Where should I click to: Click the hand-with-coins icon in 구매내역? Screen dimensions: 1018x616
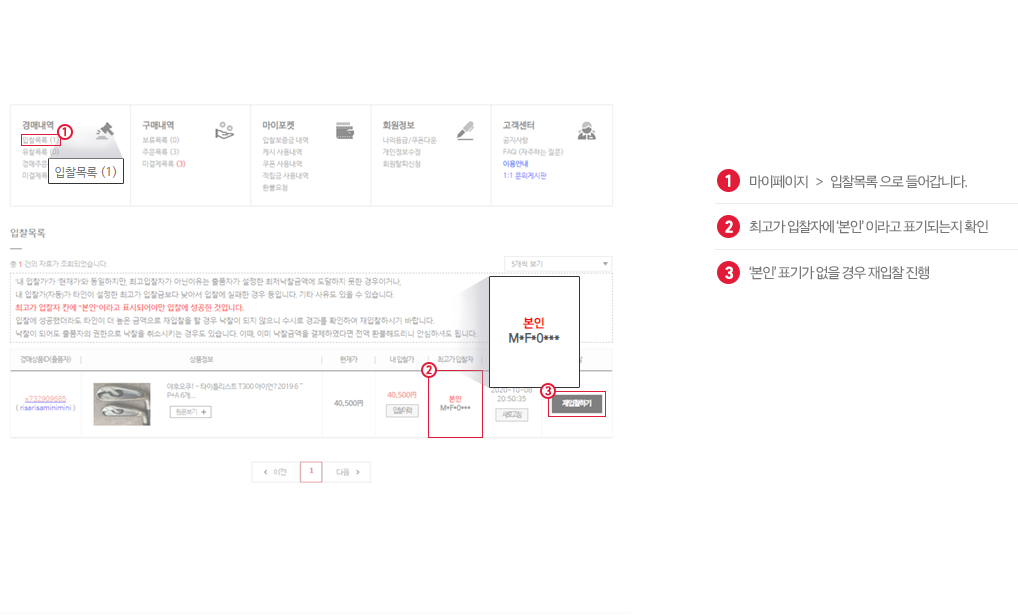click(x=225, y=131)
